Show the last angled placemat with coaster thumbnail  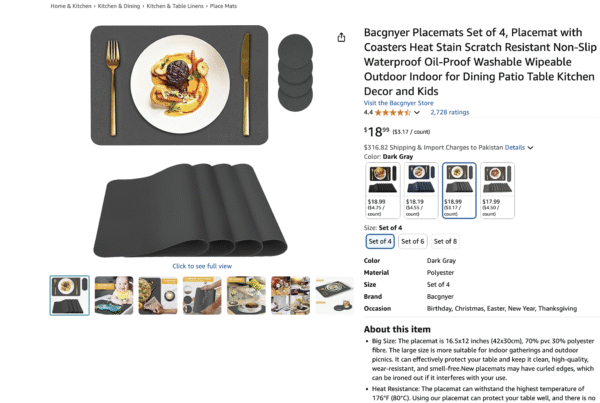334,295
